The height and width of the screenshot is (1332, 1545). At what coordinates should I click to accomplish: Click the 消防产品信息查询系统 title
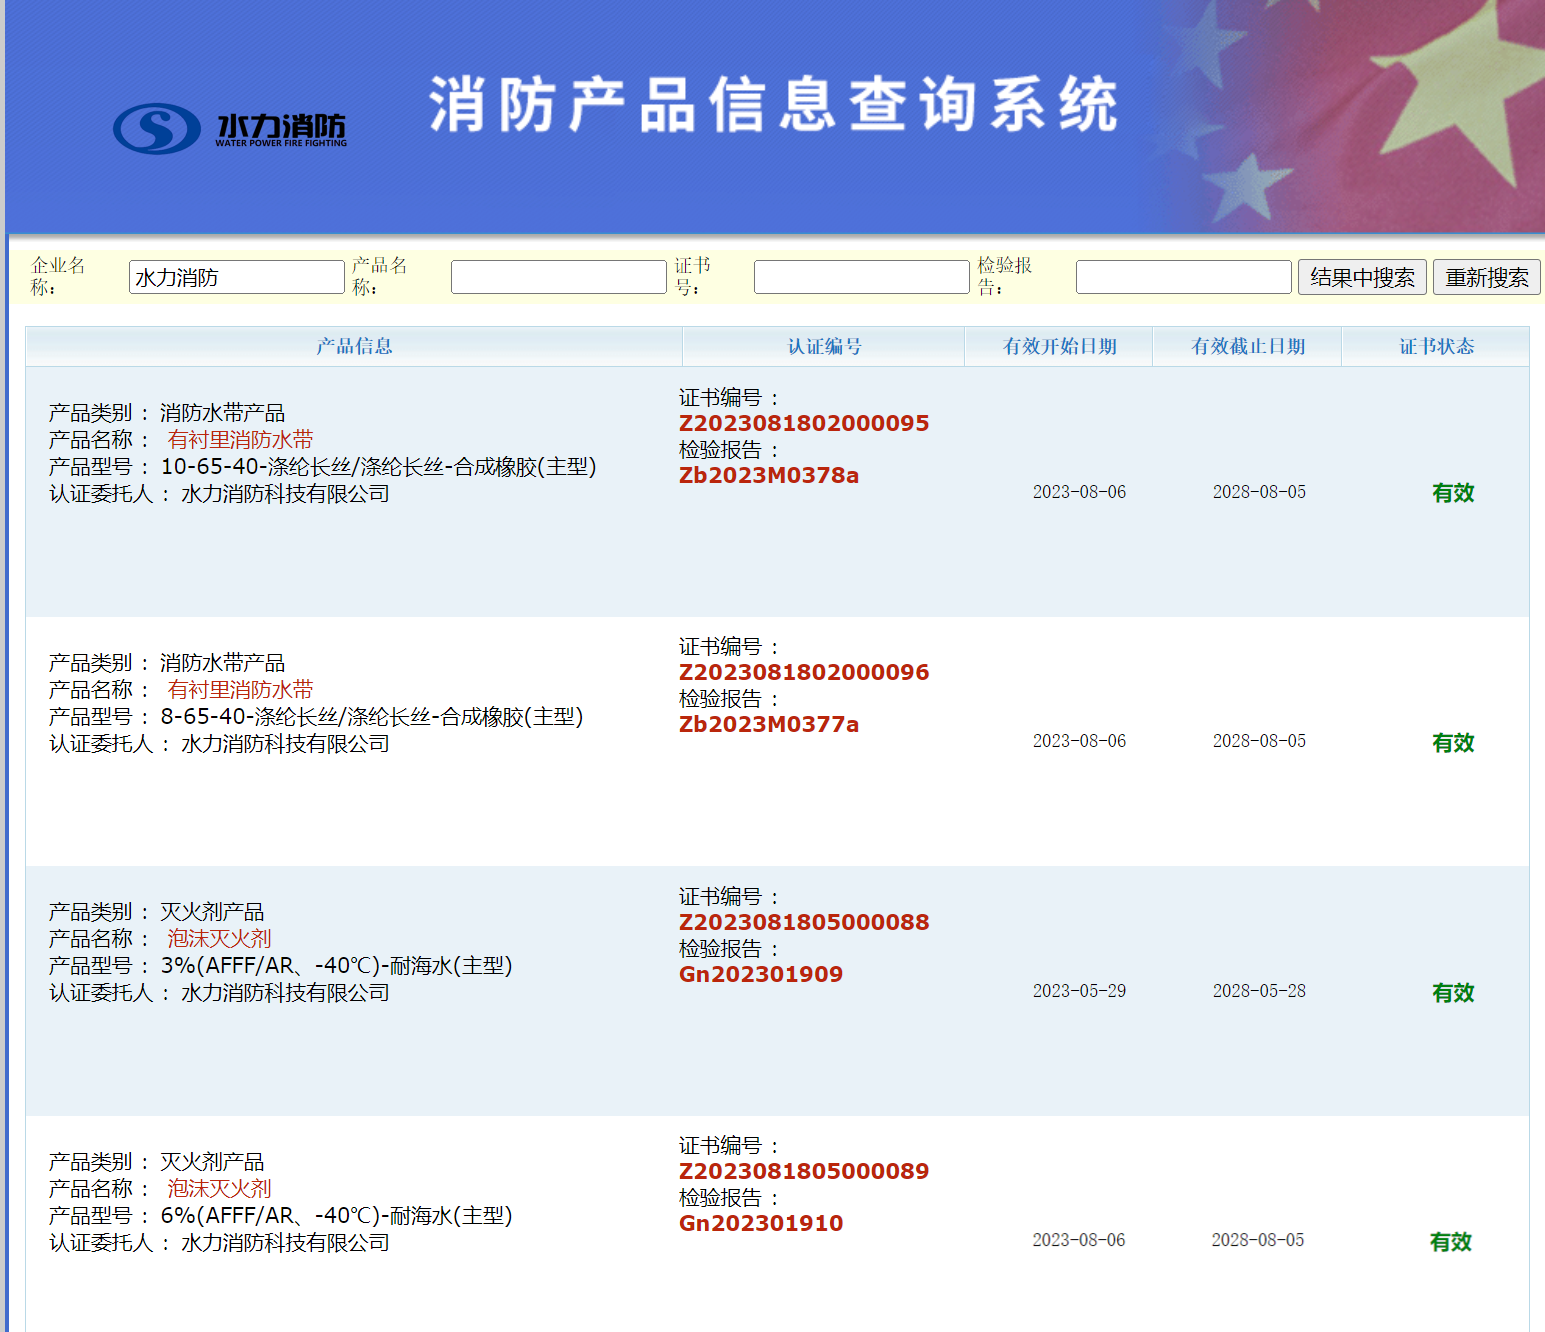773,104
